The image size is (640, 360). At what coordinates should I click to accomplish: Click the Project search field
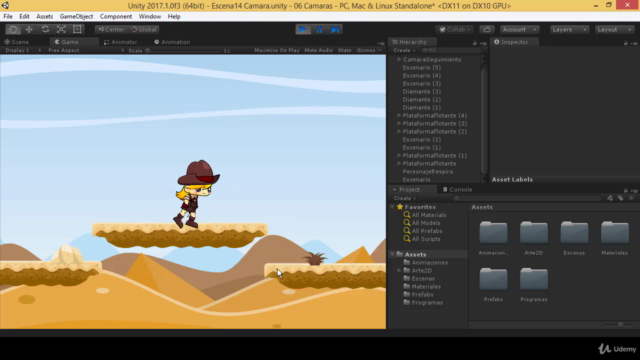click(x=527, y=198)
